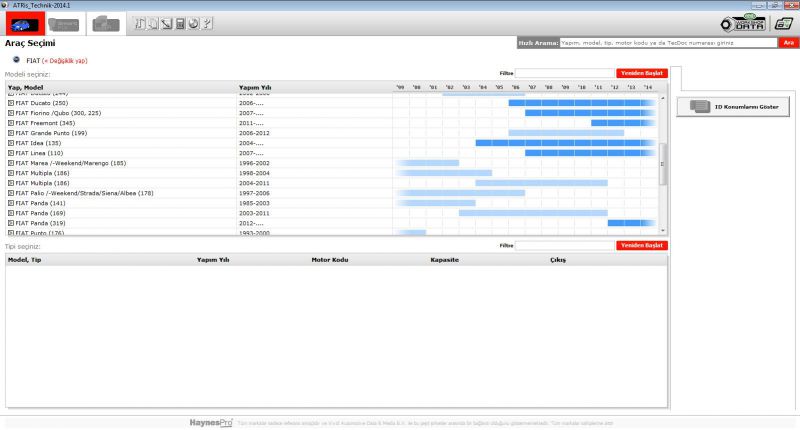Open the vehicle selection tab with the blue car

tap(25, 24)
